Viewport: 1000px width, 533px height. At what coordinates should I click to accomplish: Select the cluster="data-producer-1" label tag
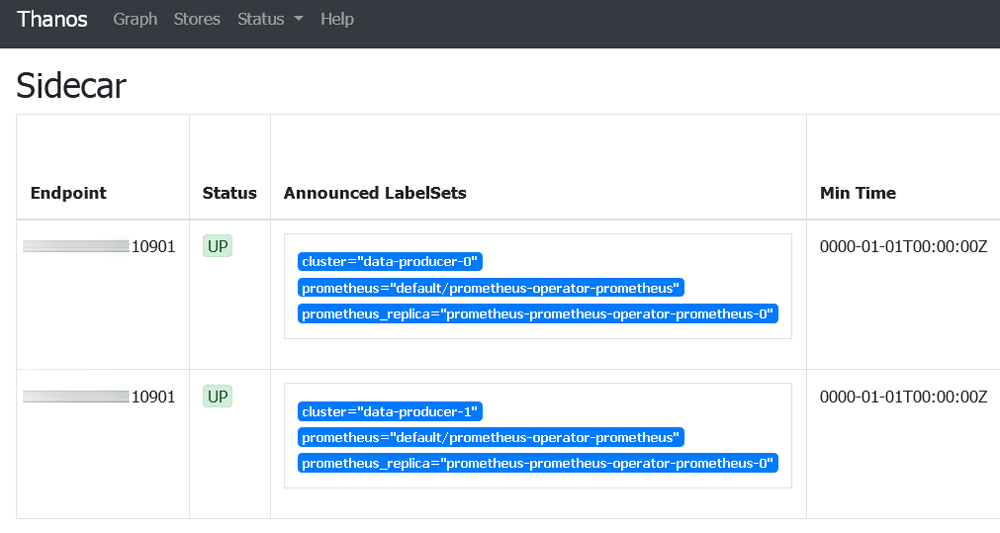pyautogui.click(x=390, y=412)
